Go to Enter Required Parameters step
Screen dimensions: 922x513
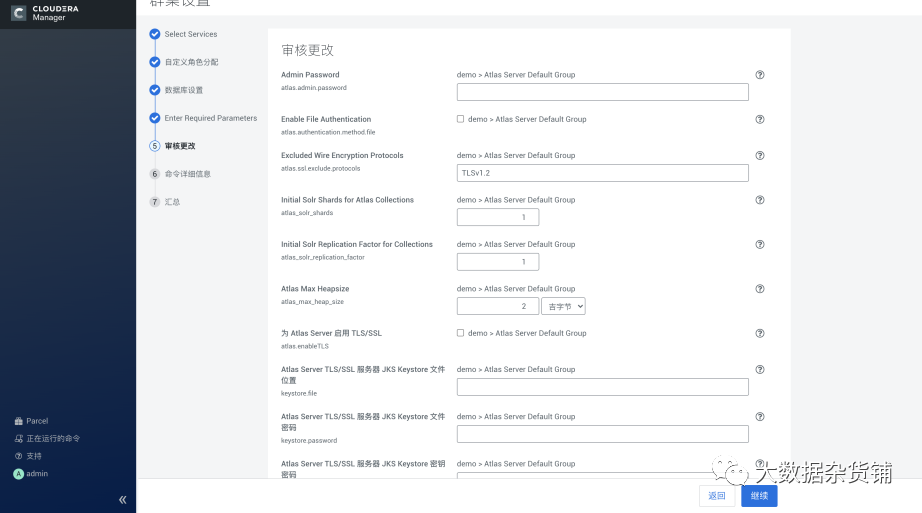210,118
